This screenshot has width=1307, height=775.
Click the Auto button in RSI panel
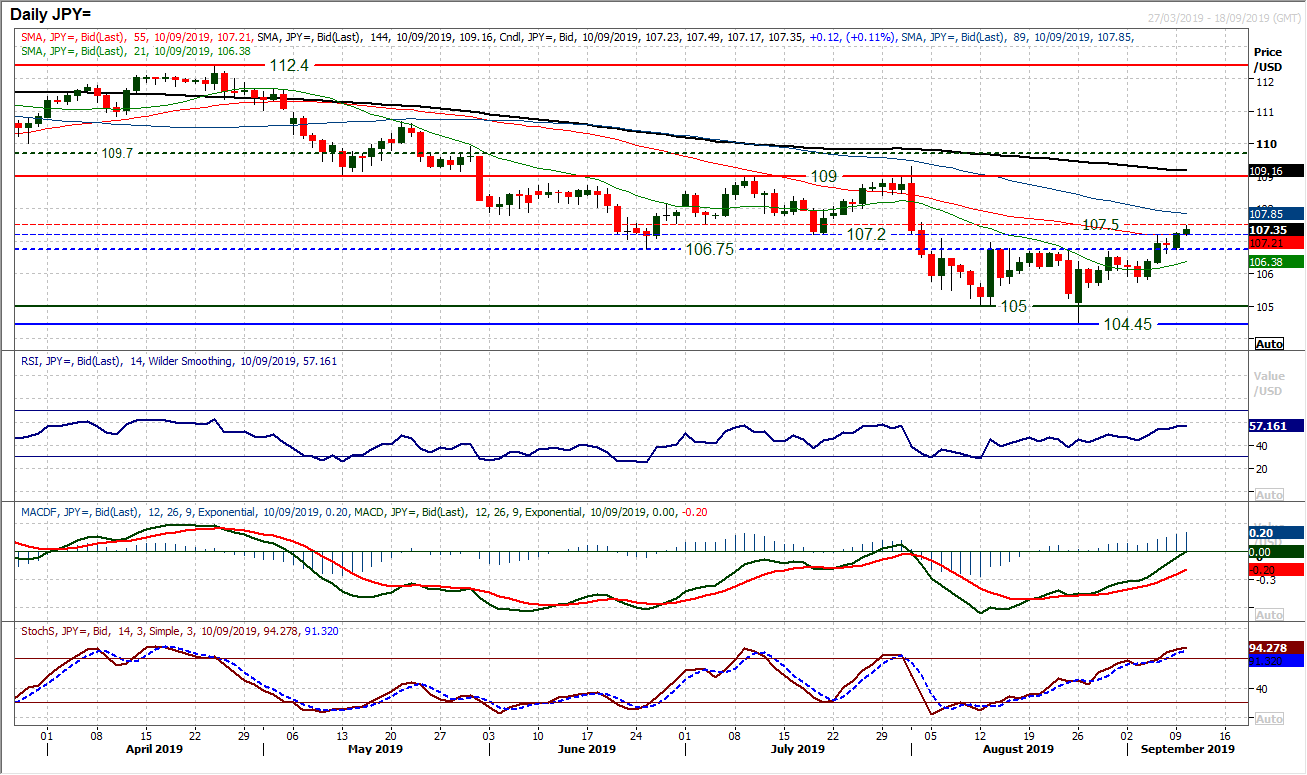coord(1268,496)
